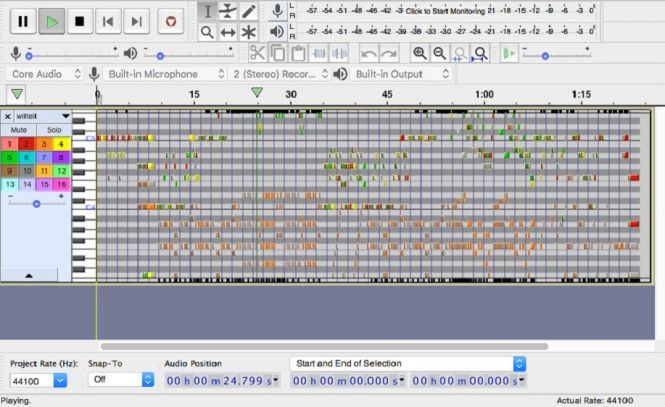The image size is (665, 407).
Task: Mute the willtell track
Action: point(18,130)
